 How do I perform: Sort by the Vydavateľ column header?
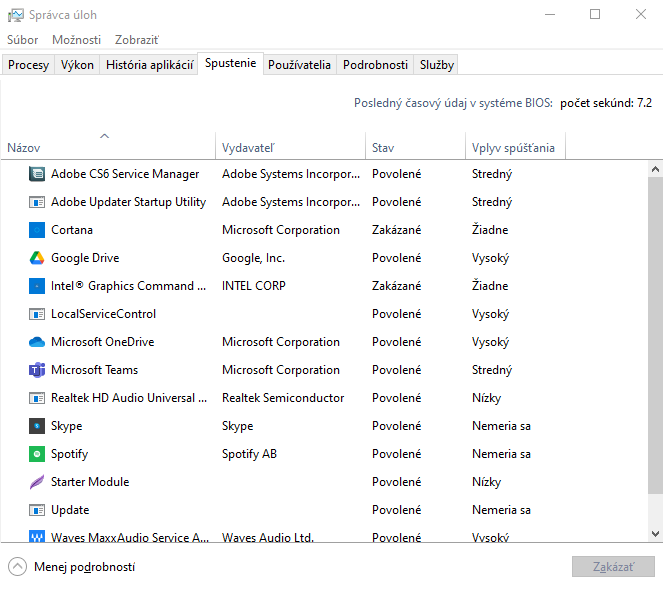point(290,145)
